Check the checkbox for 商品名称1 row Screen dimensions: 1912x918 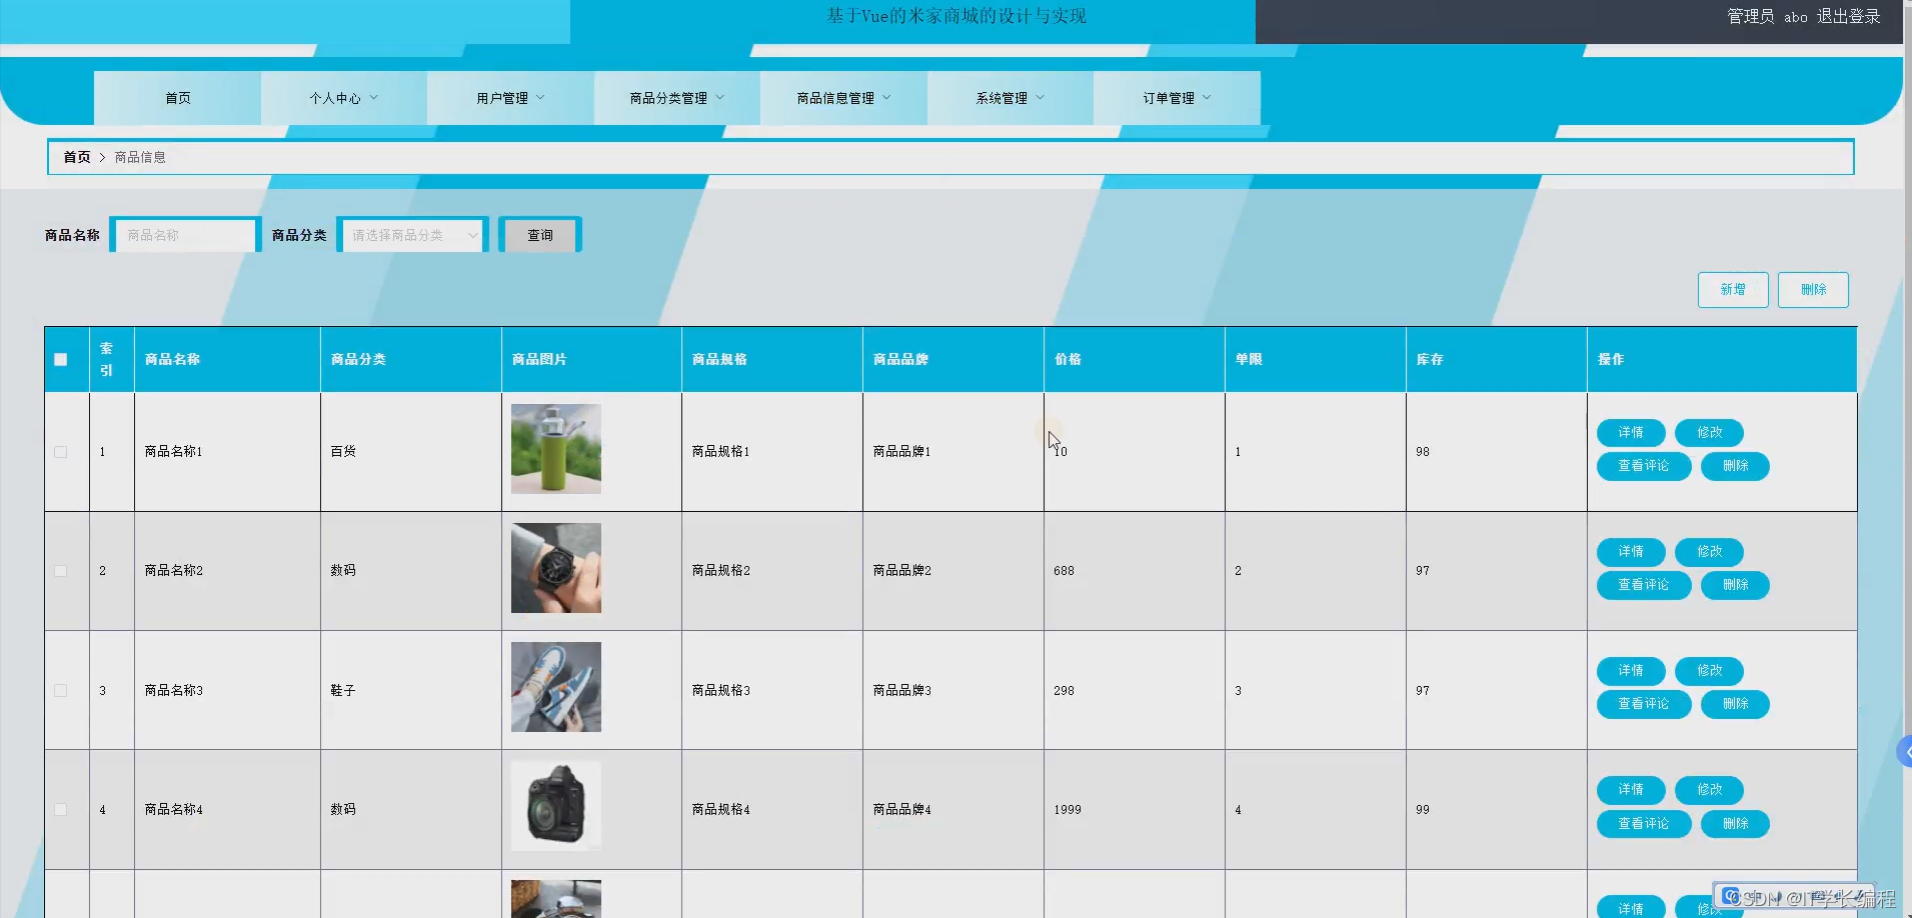coord(61,452)
